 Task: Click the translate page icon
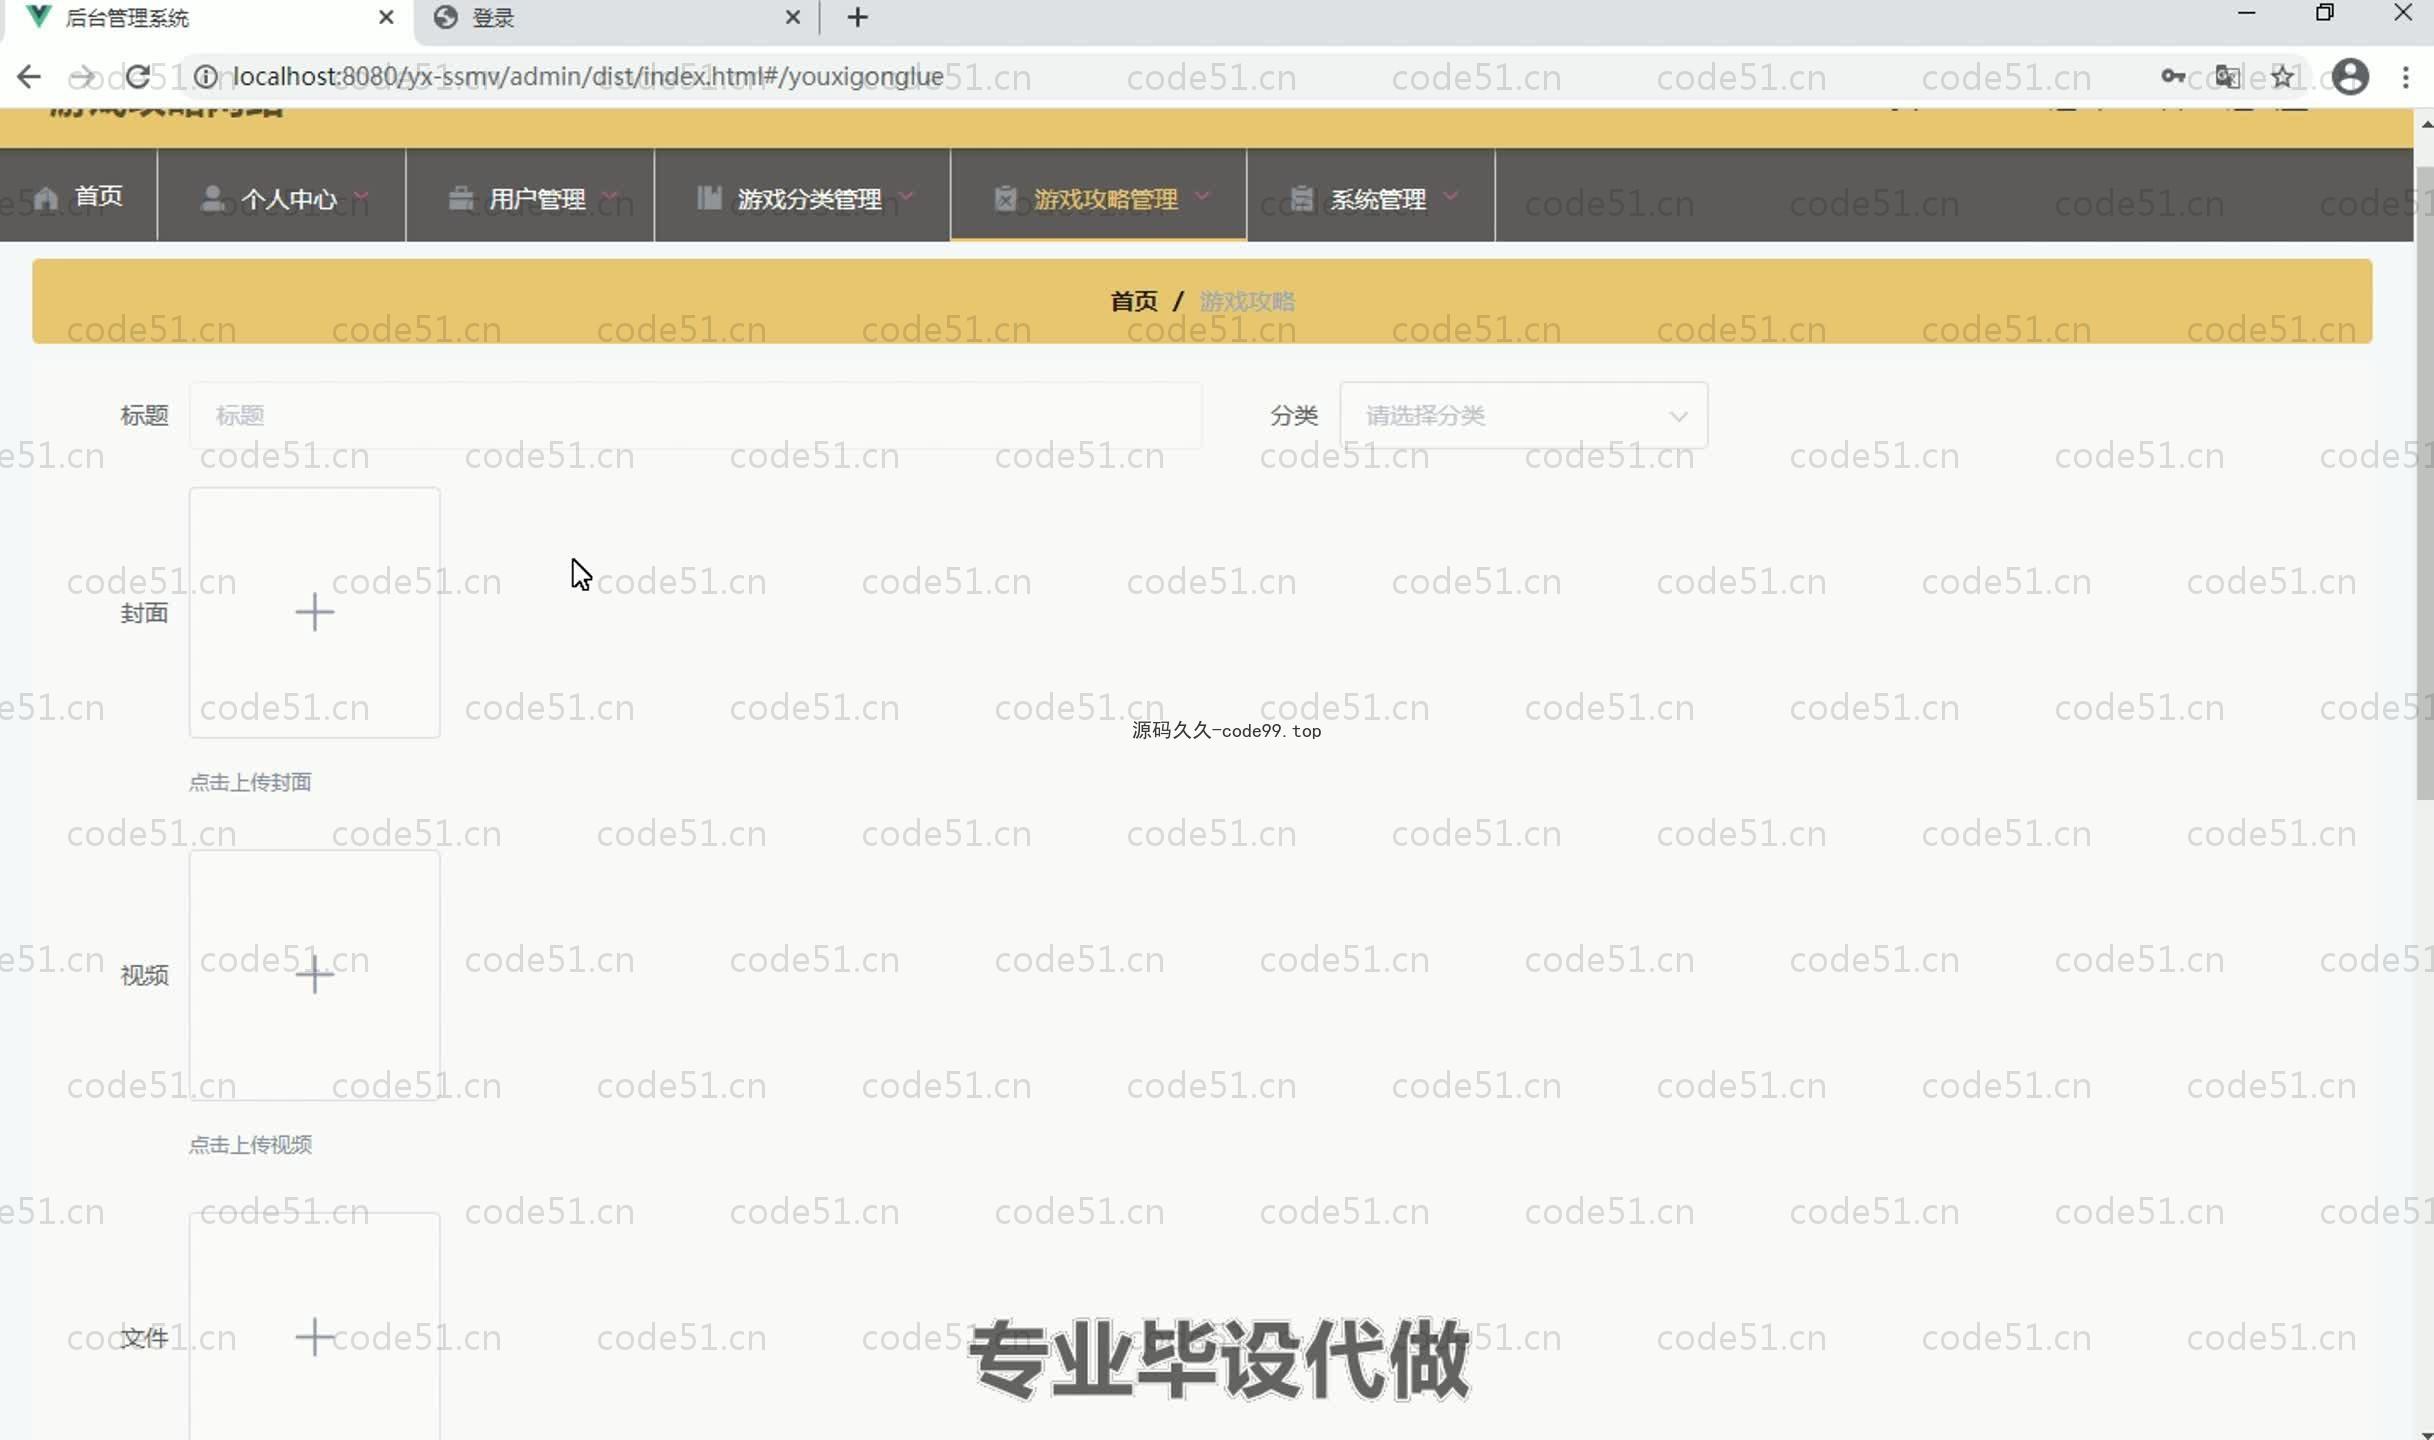pyautogui.click(x=2227, y=76)
